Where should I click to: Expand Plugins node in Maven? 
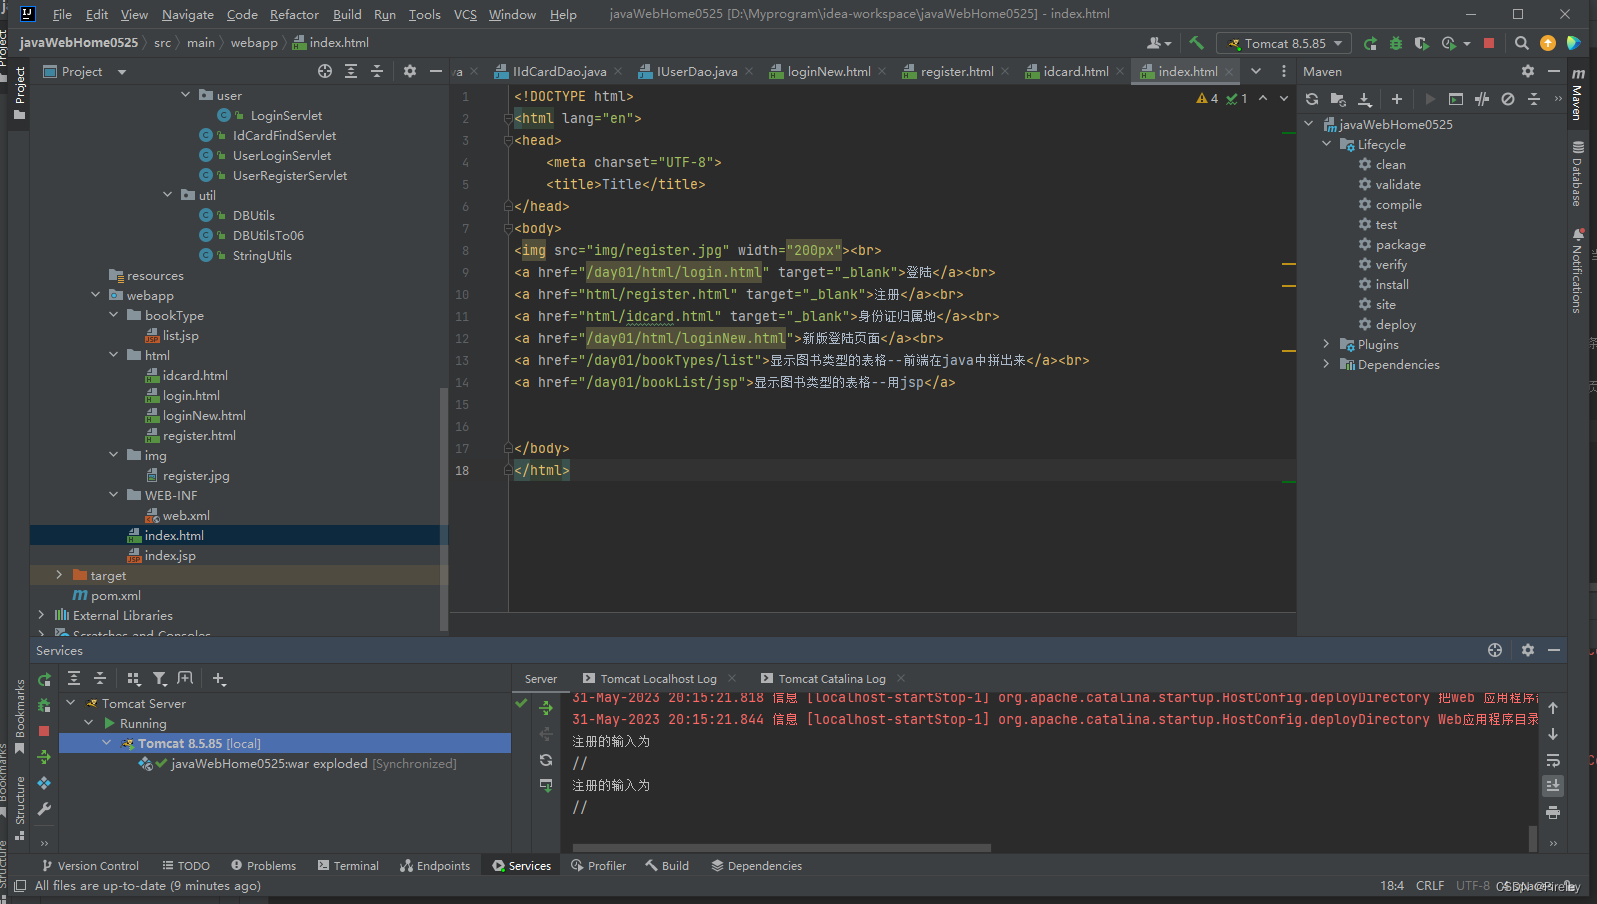1327,344
